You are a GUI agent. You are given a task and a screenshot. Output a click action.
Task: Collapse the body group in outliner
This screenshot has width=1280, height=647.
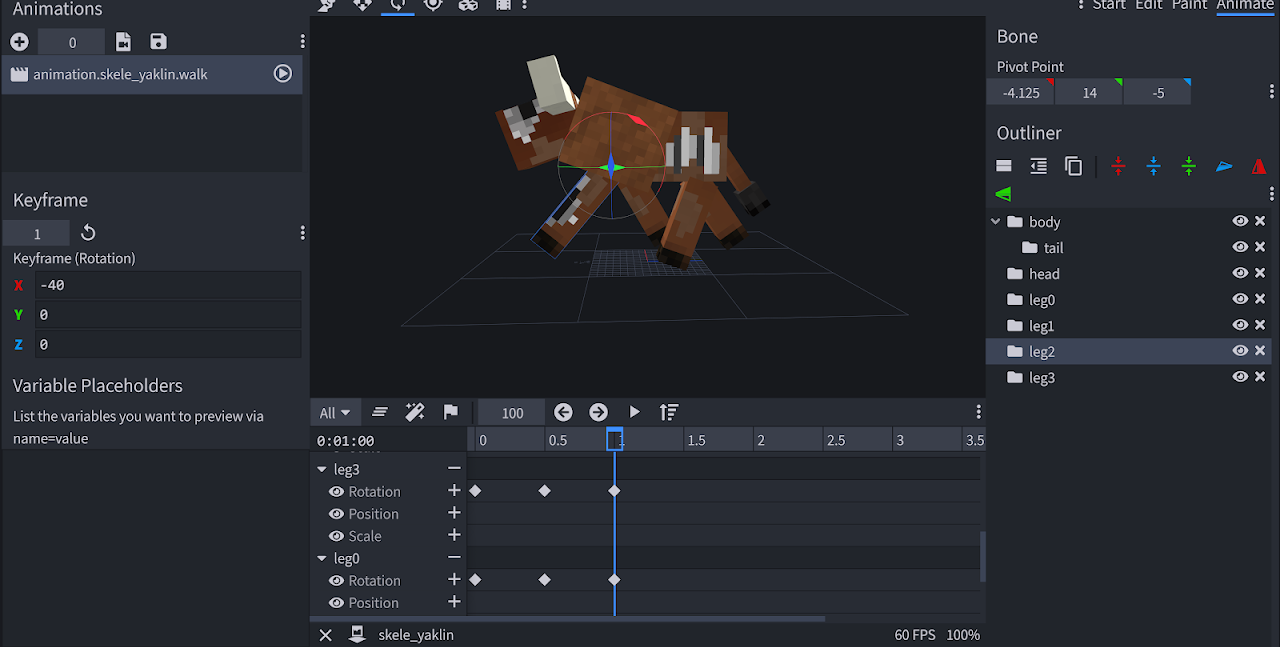(995, 222)
